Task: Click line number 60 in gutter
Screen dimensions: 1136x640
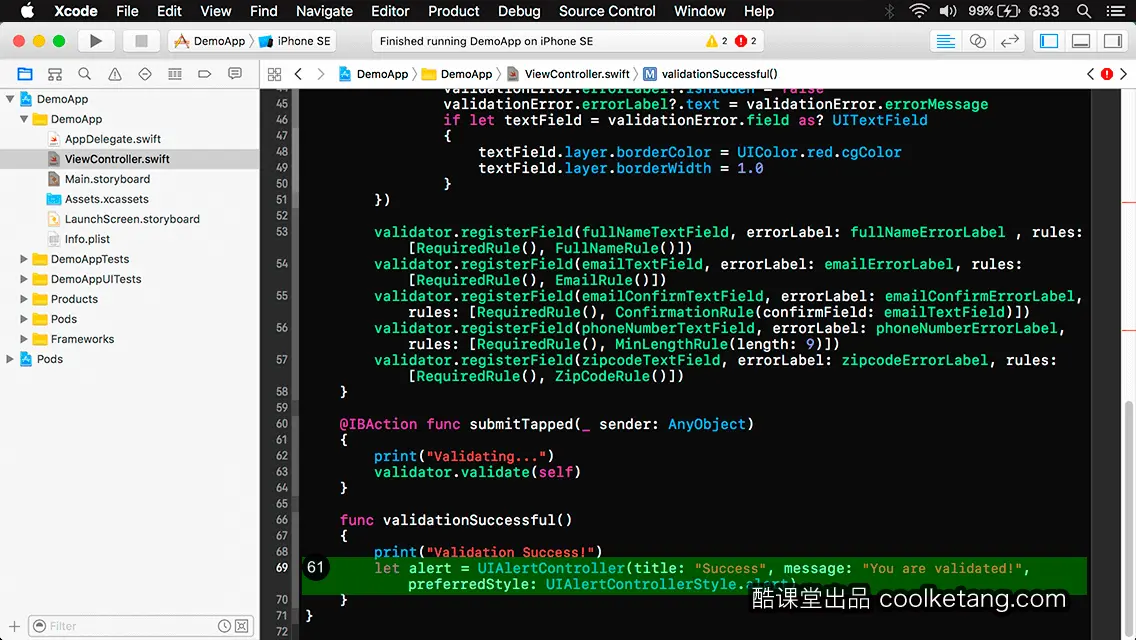Action: point(282,424)
